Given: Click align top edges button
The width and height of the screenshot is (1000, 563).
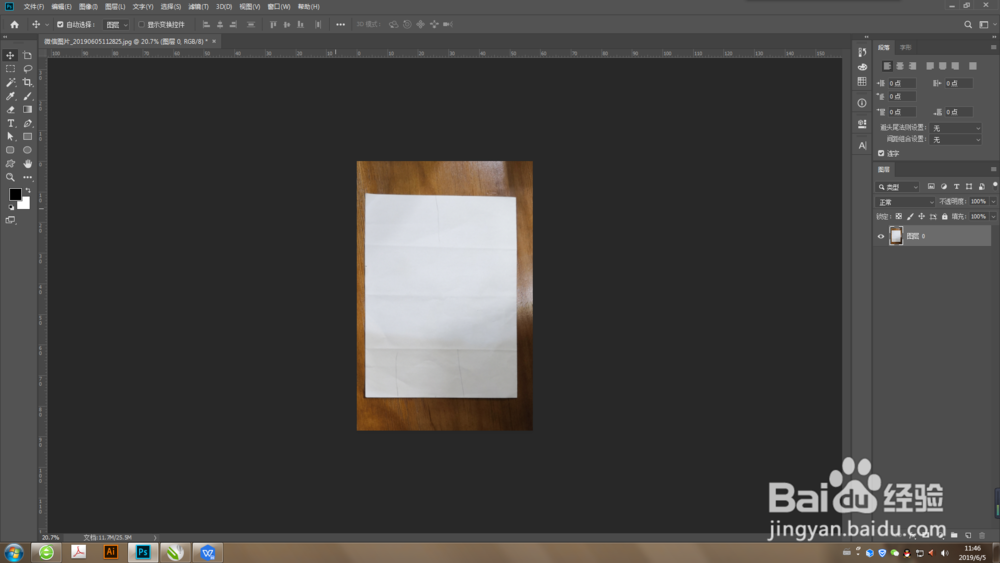Looking at the screenshot, I should 273,25.
